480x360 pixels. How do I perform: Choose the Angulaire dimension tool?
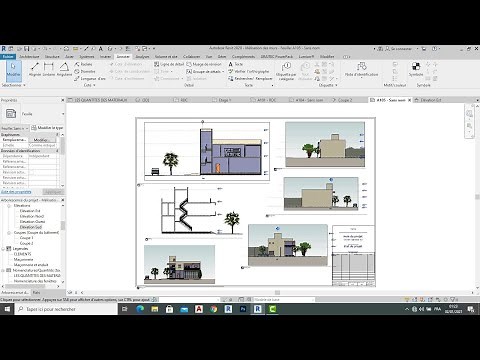coord(64,69)
